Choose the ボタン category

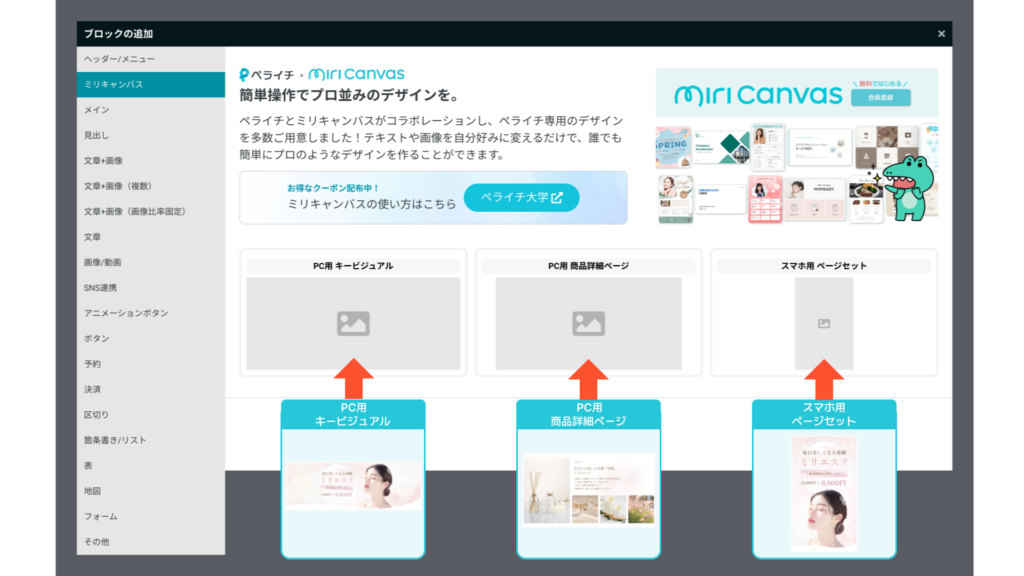point(151,339)
